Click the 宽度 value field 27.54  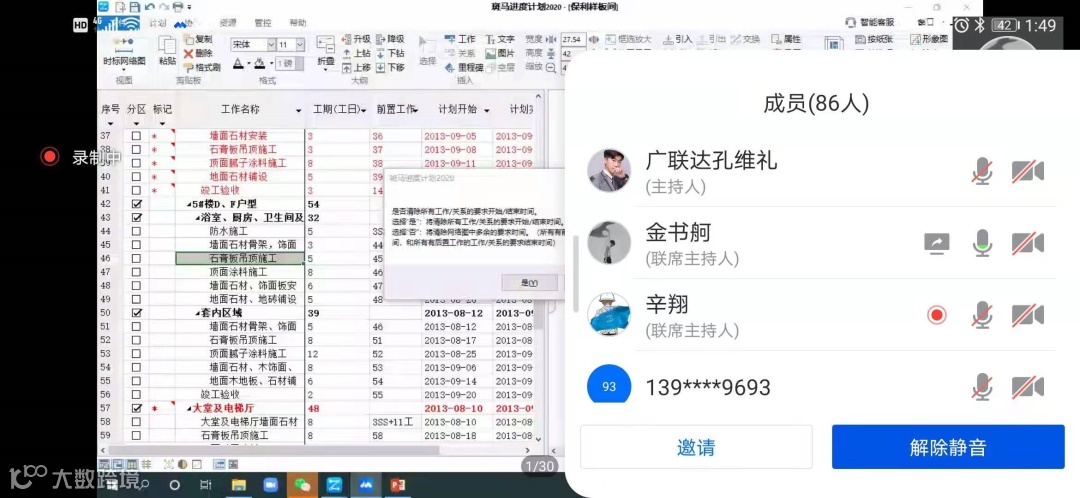pyautogui.click(x=573, y=39)
